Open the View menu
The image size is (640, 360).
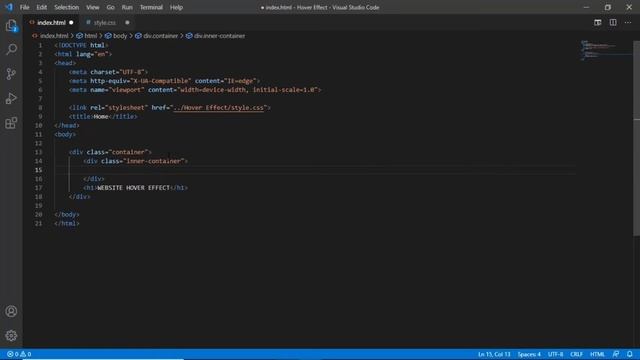click(93, 7)
